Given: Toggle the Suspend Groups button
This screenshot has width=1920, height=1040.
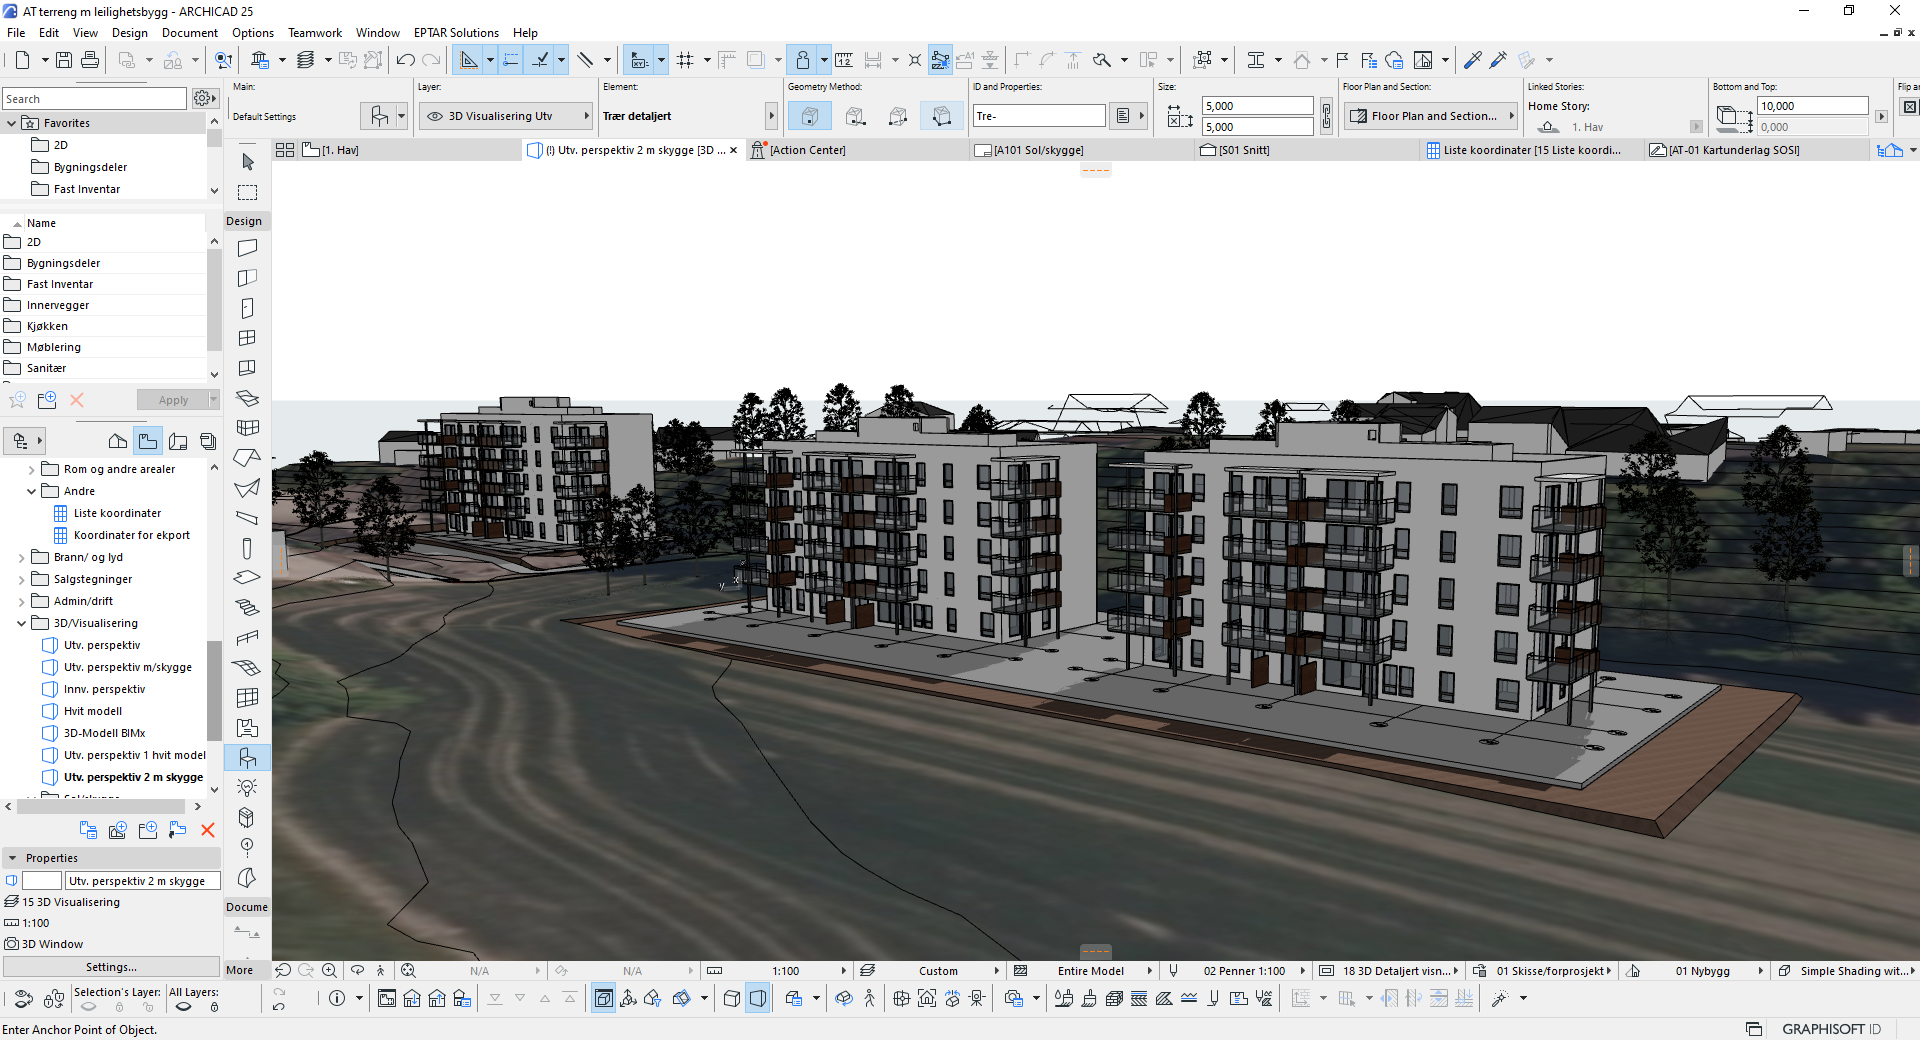Looking at the screenshot, I should pos(940,60).
